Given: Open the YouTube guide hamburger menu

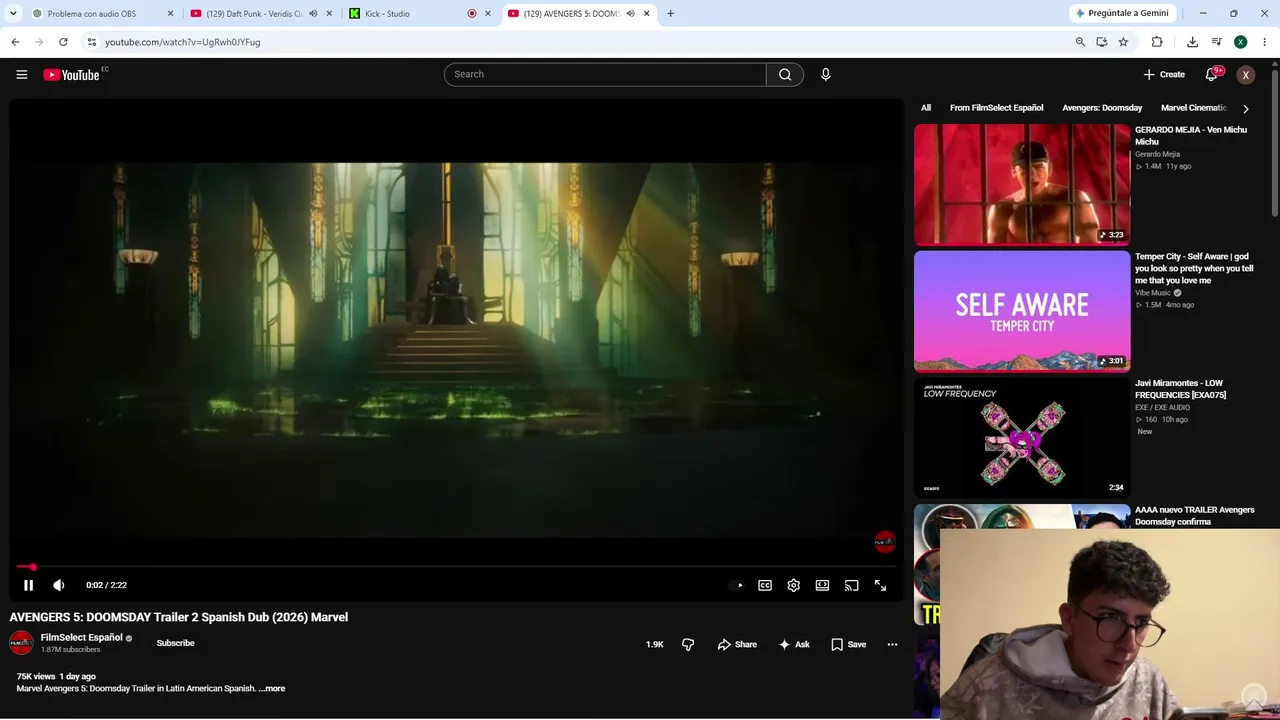Looking at the screenshot, I should tap(21, 74).
